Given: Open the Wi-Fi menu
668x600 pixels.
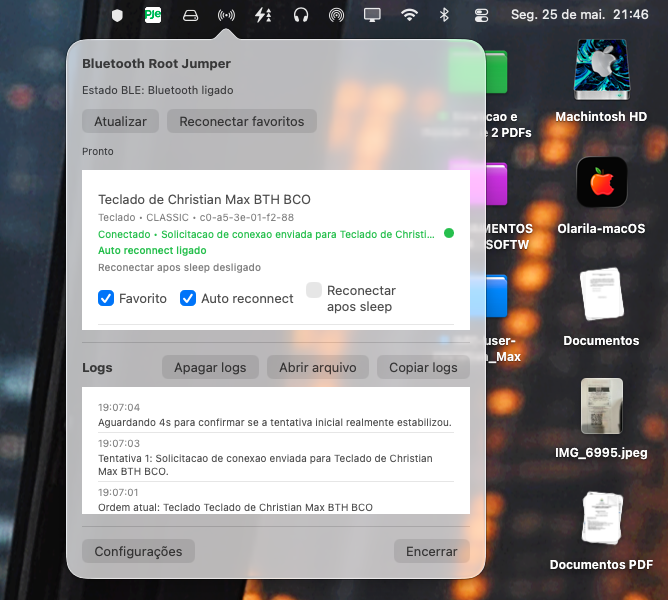Looking at the screenshot, I should pyautogui.click(x=409, y=15).
